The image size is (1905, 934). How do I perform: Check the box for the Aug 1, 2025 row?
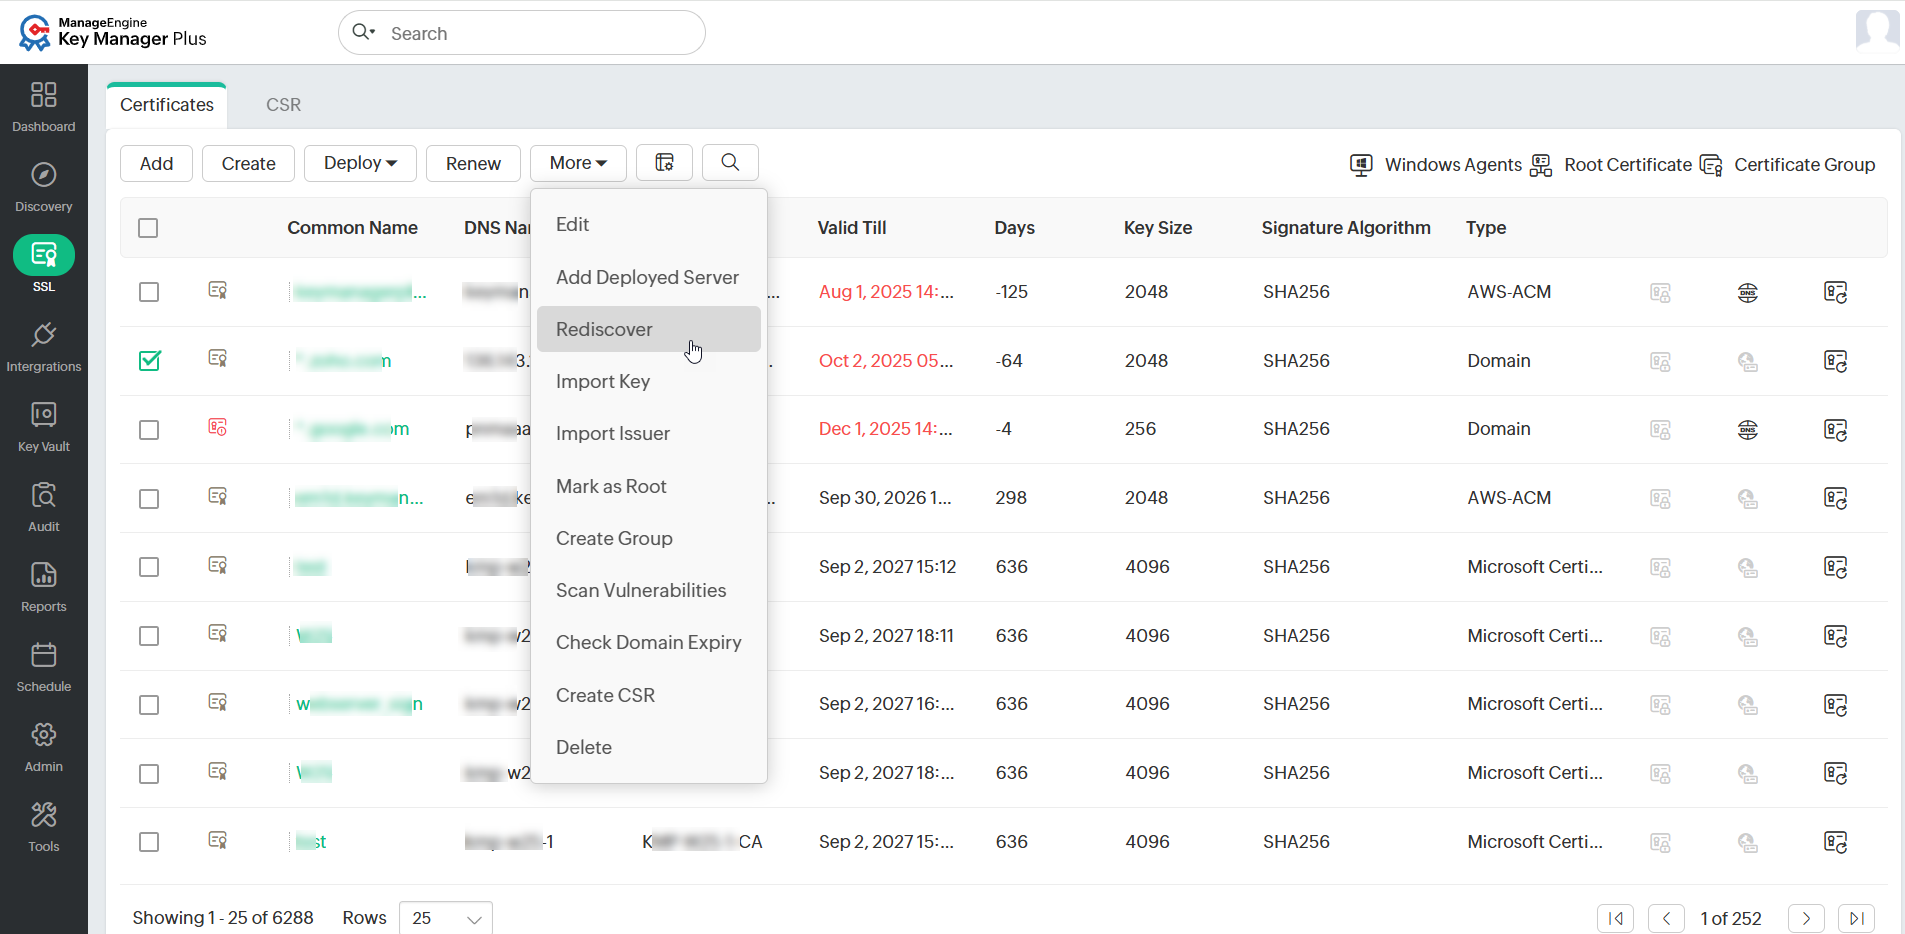tap(149, 292)
